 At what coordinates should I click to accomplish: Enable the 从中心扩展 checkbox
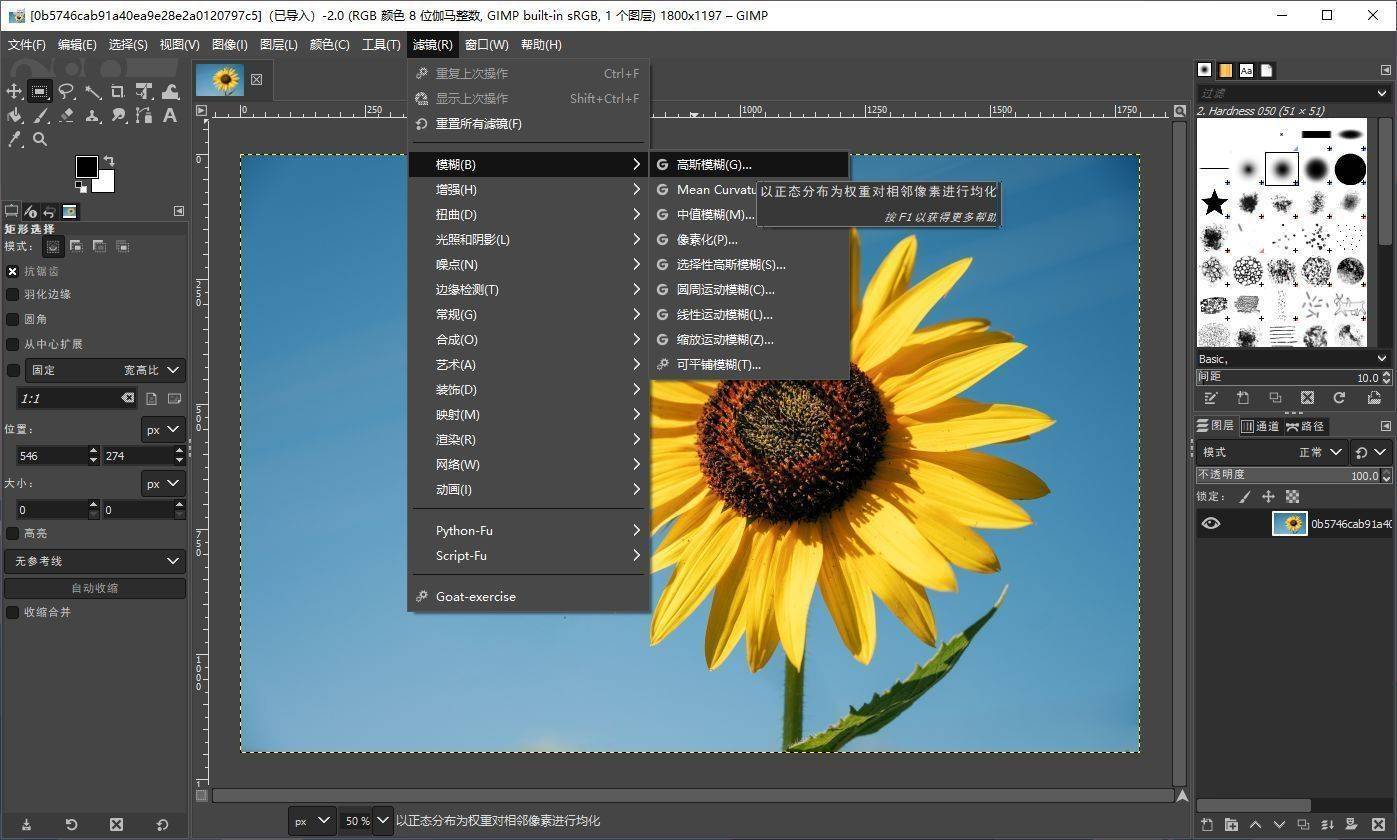click(x=13, y=344)
